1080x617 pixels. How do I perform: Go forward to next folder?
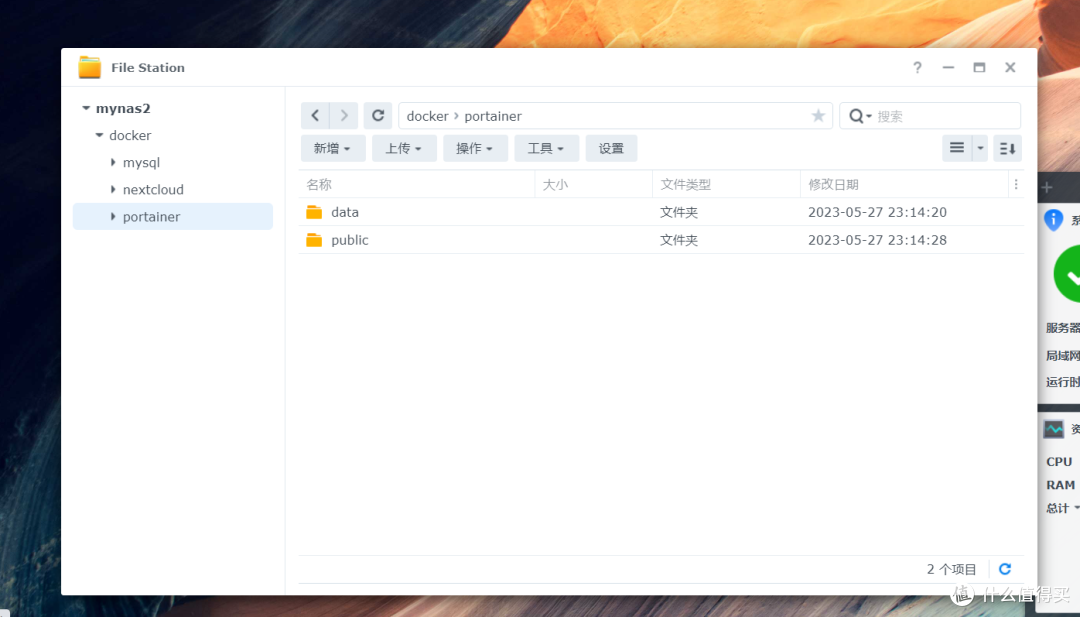point(344,116)
